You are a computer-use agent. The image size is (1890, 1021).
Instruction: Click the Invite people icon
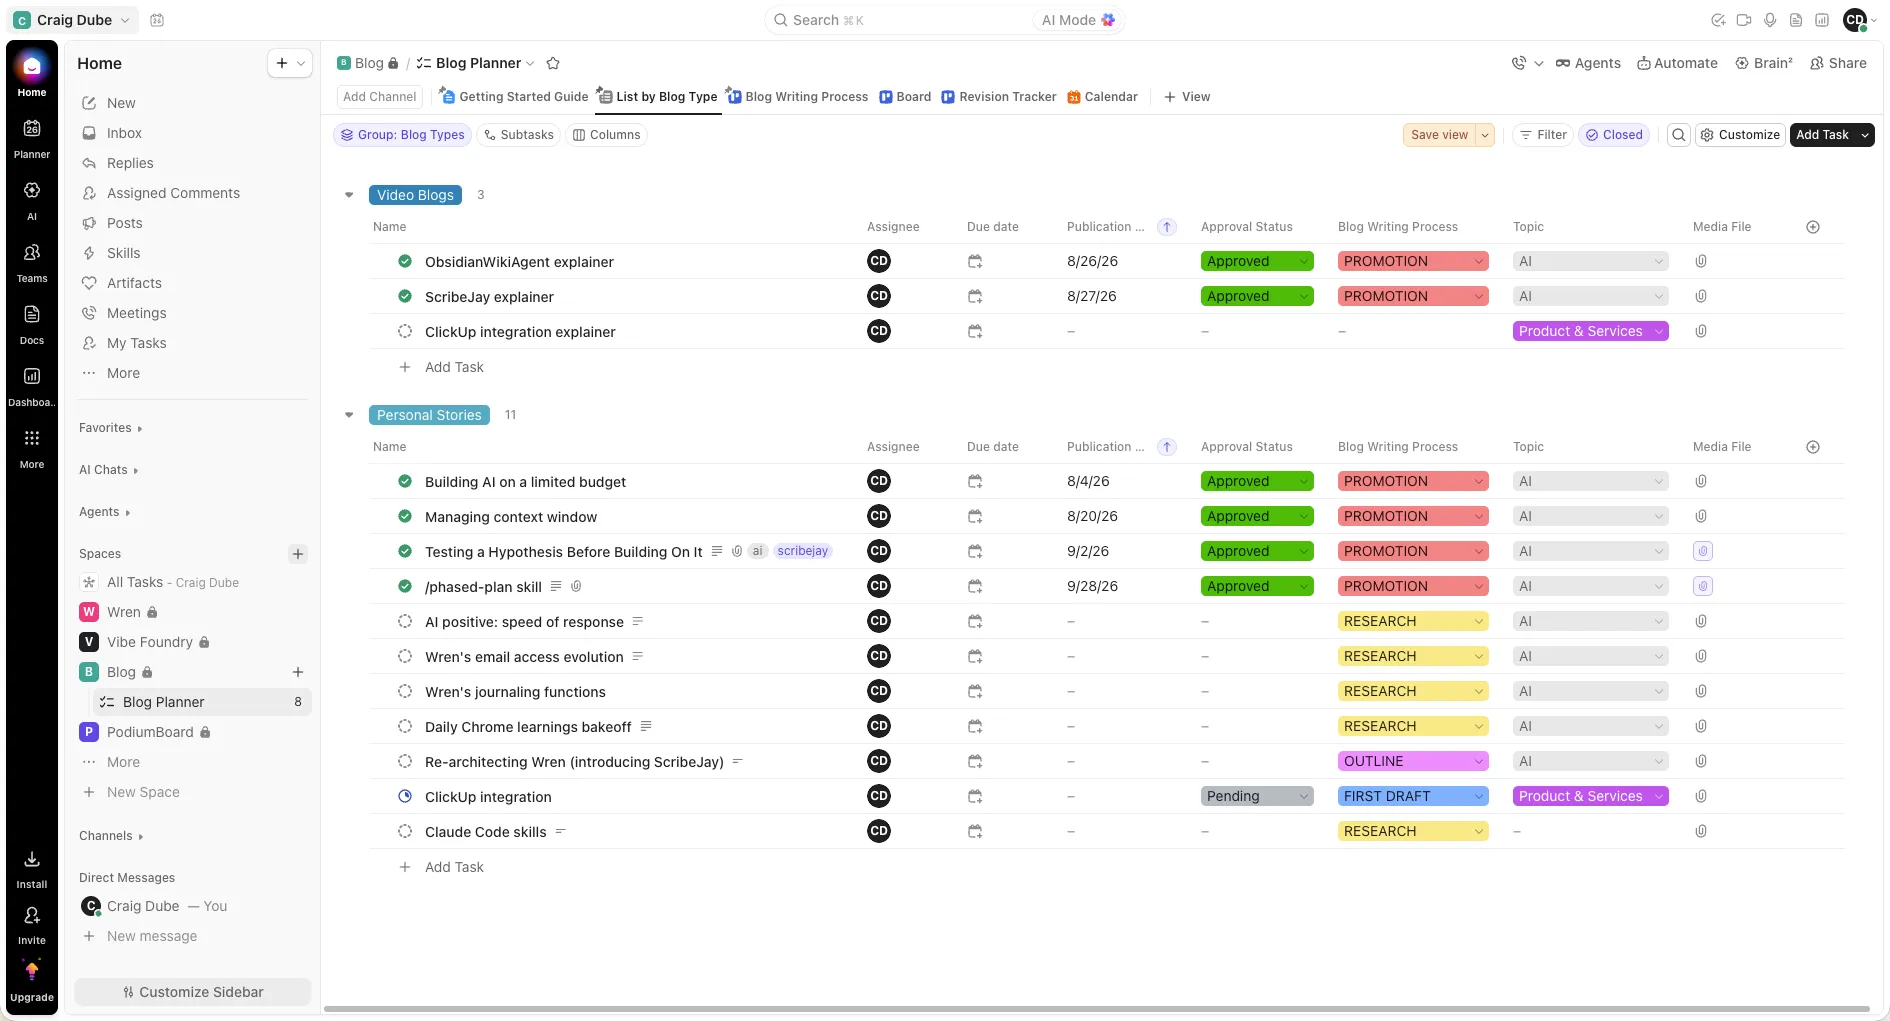[32, 915]
